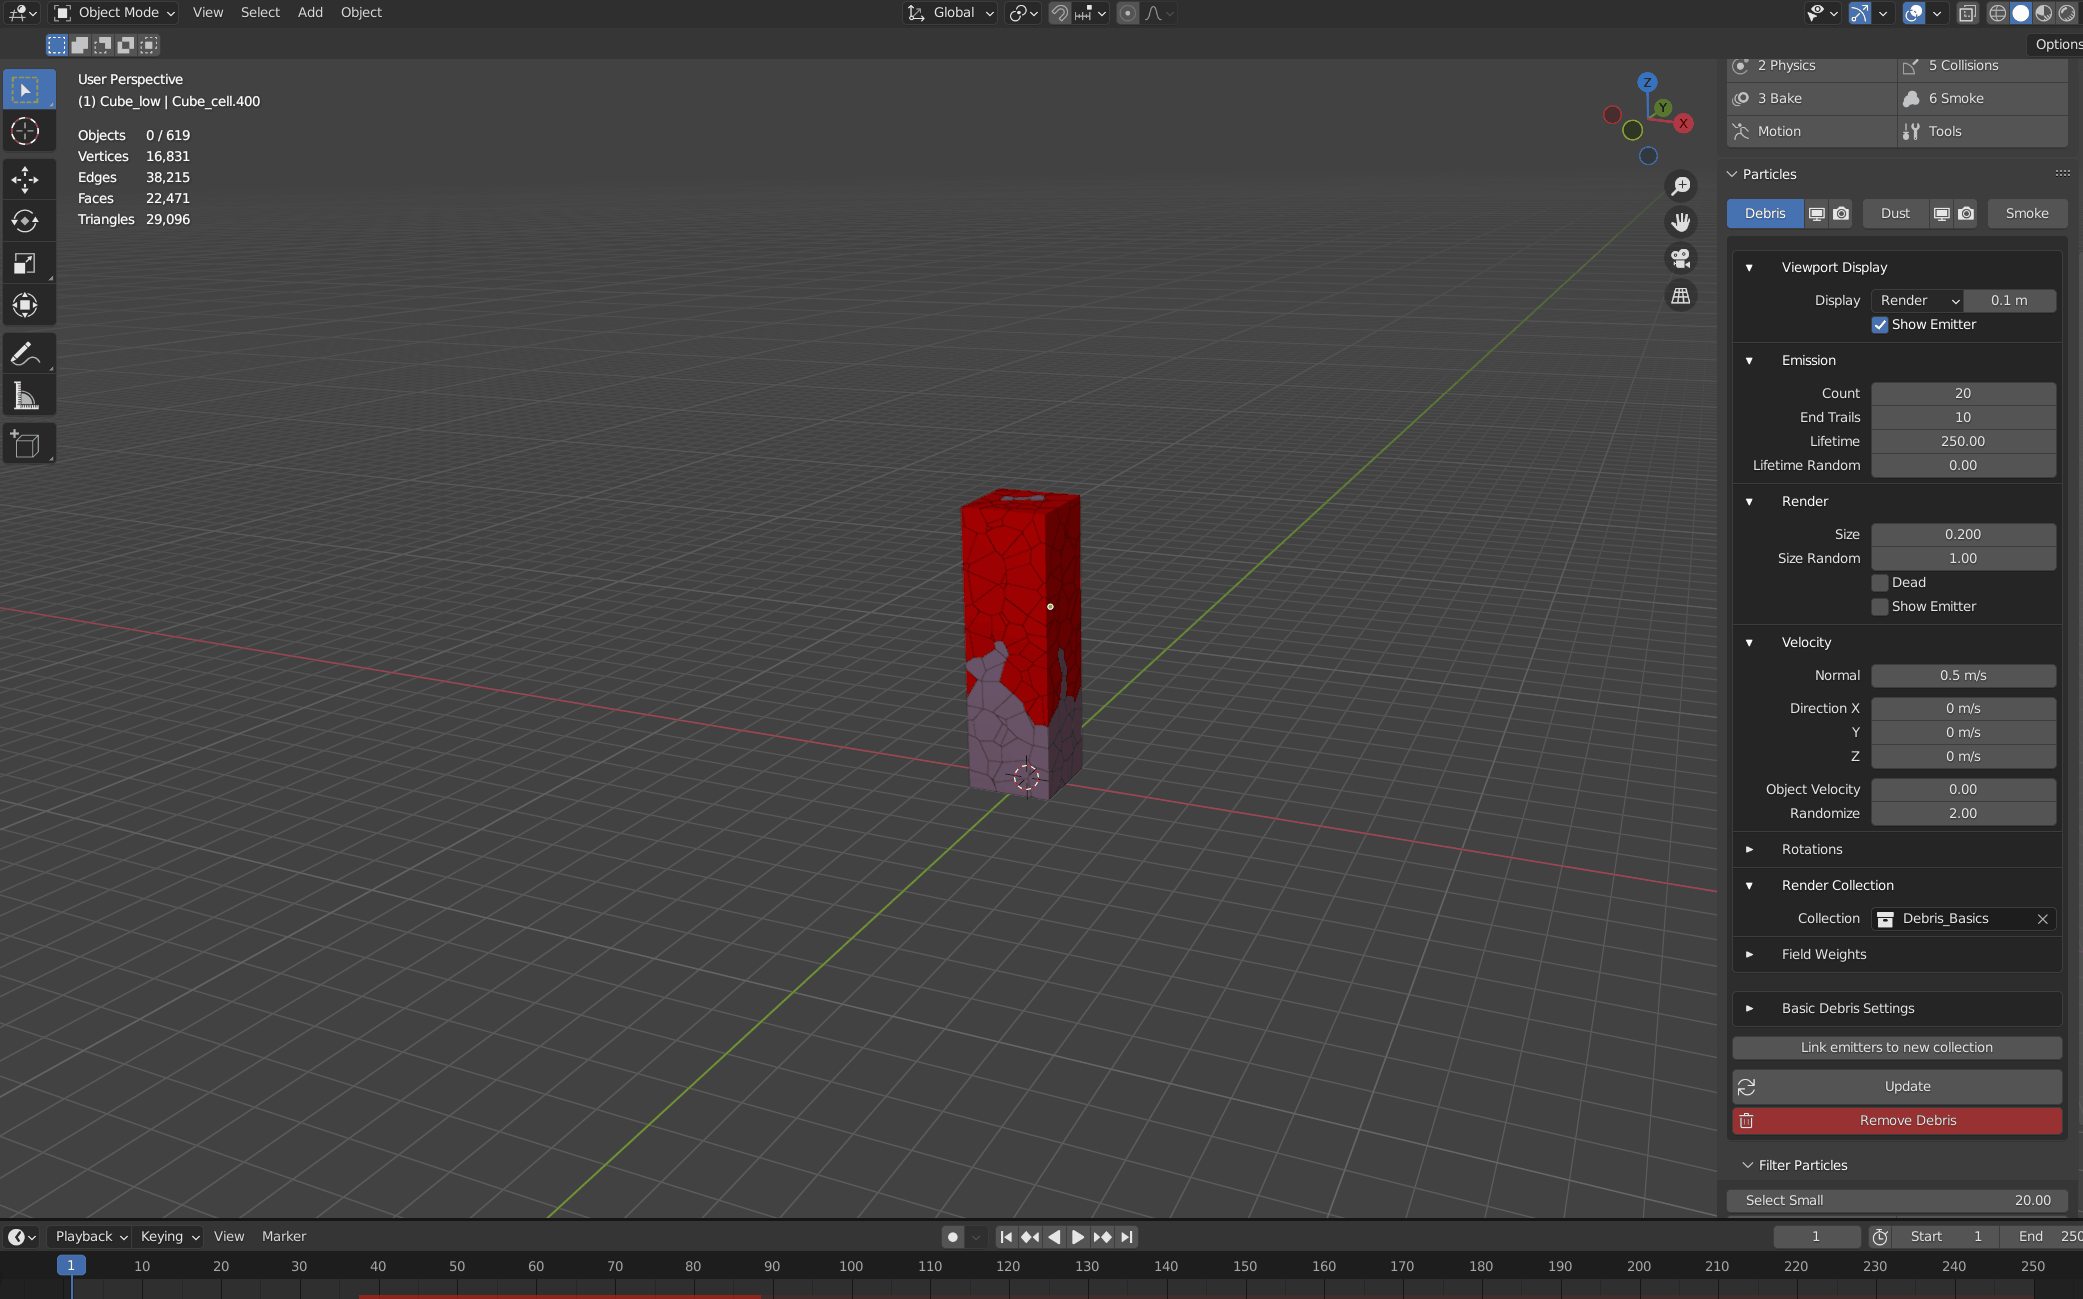Click Link emitters to new collection button
Viewport: 2083px width, 1299px height.
[x=1896, y=1046]
